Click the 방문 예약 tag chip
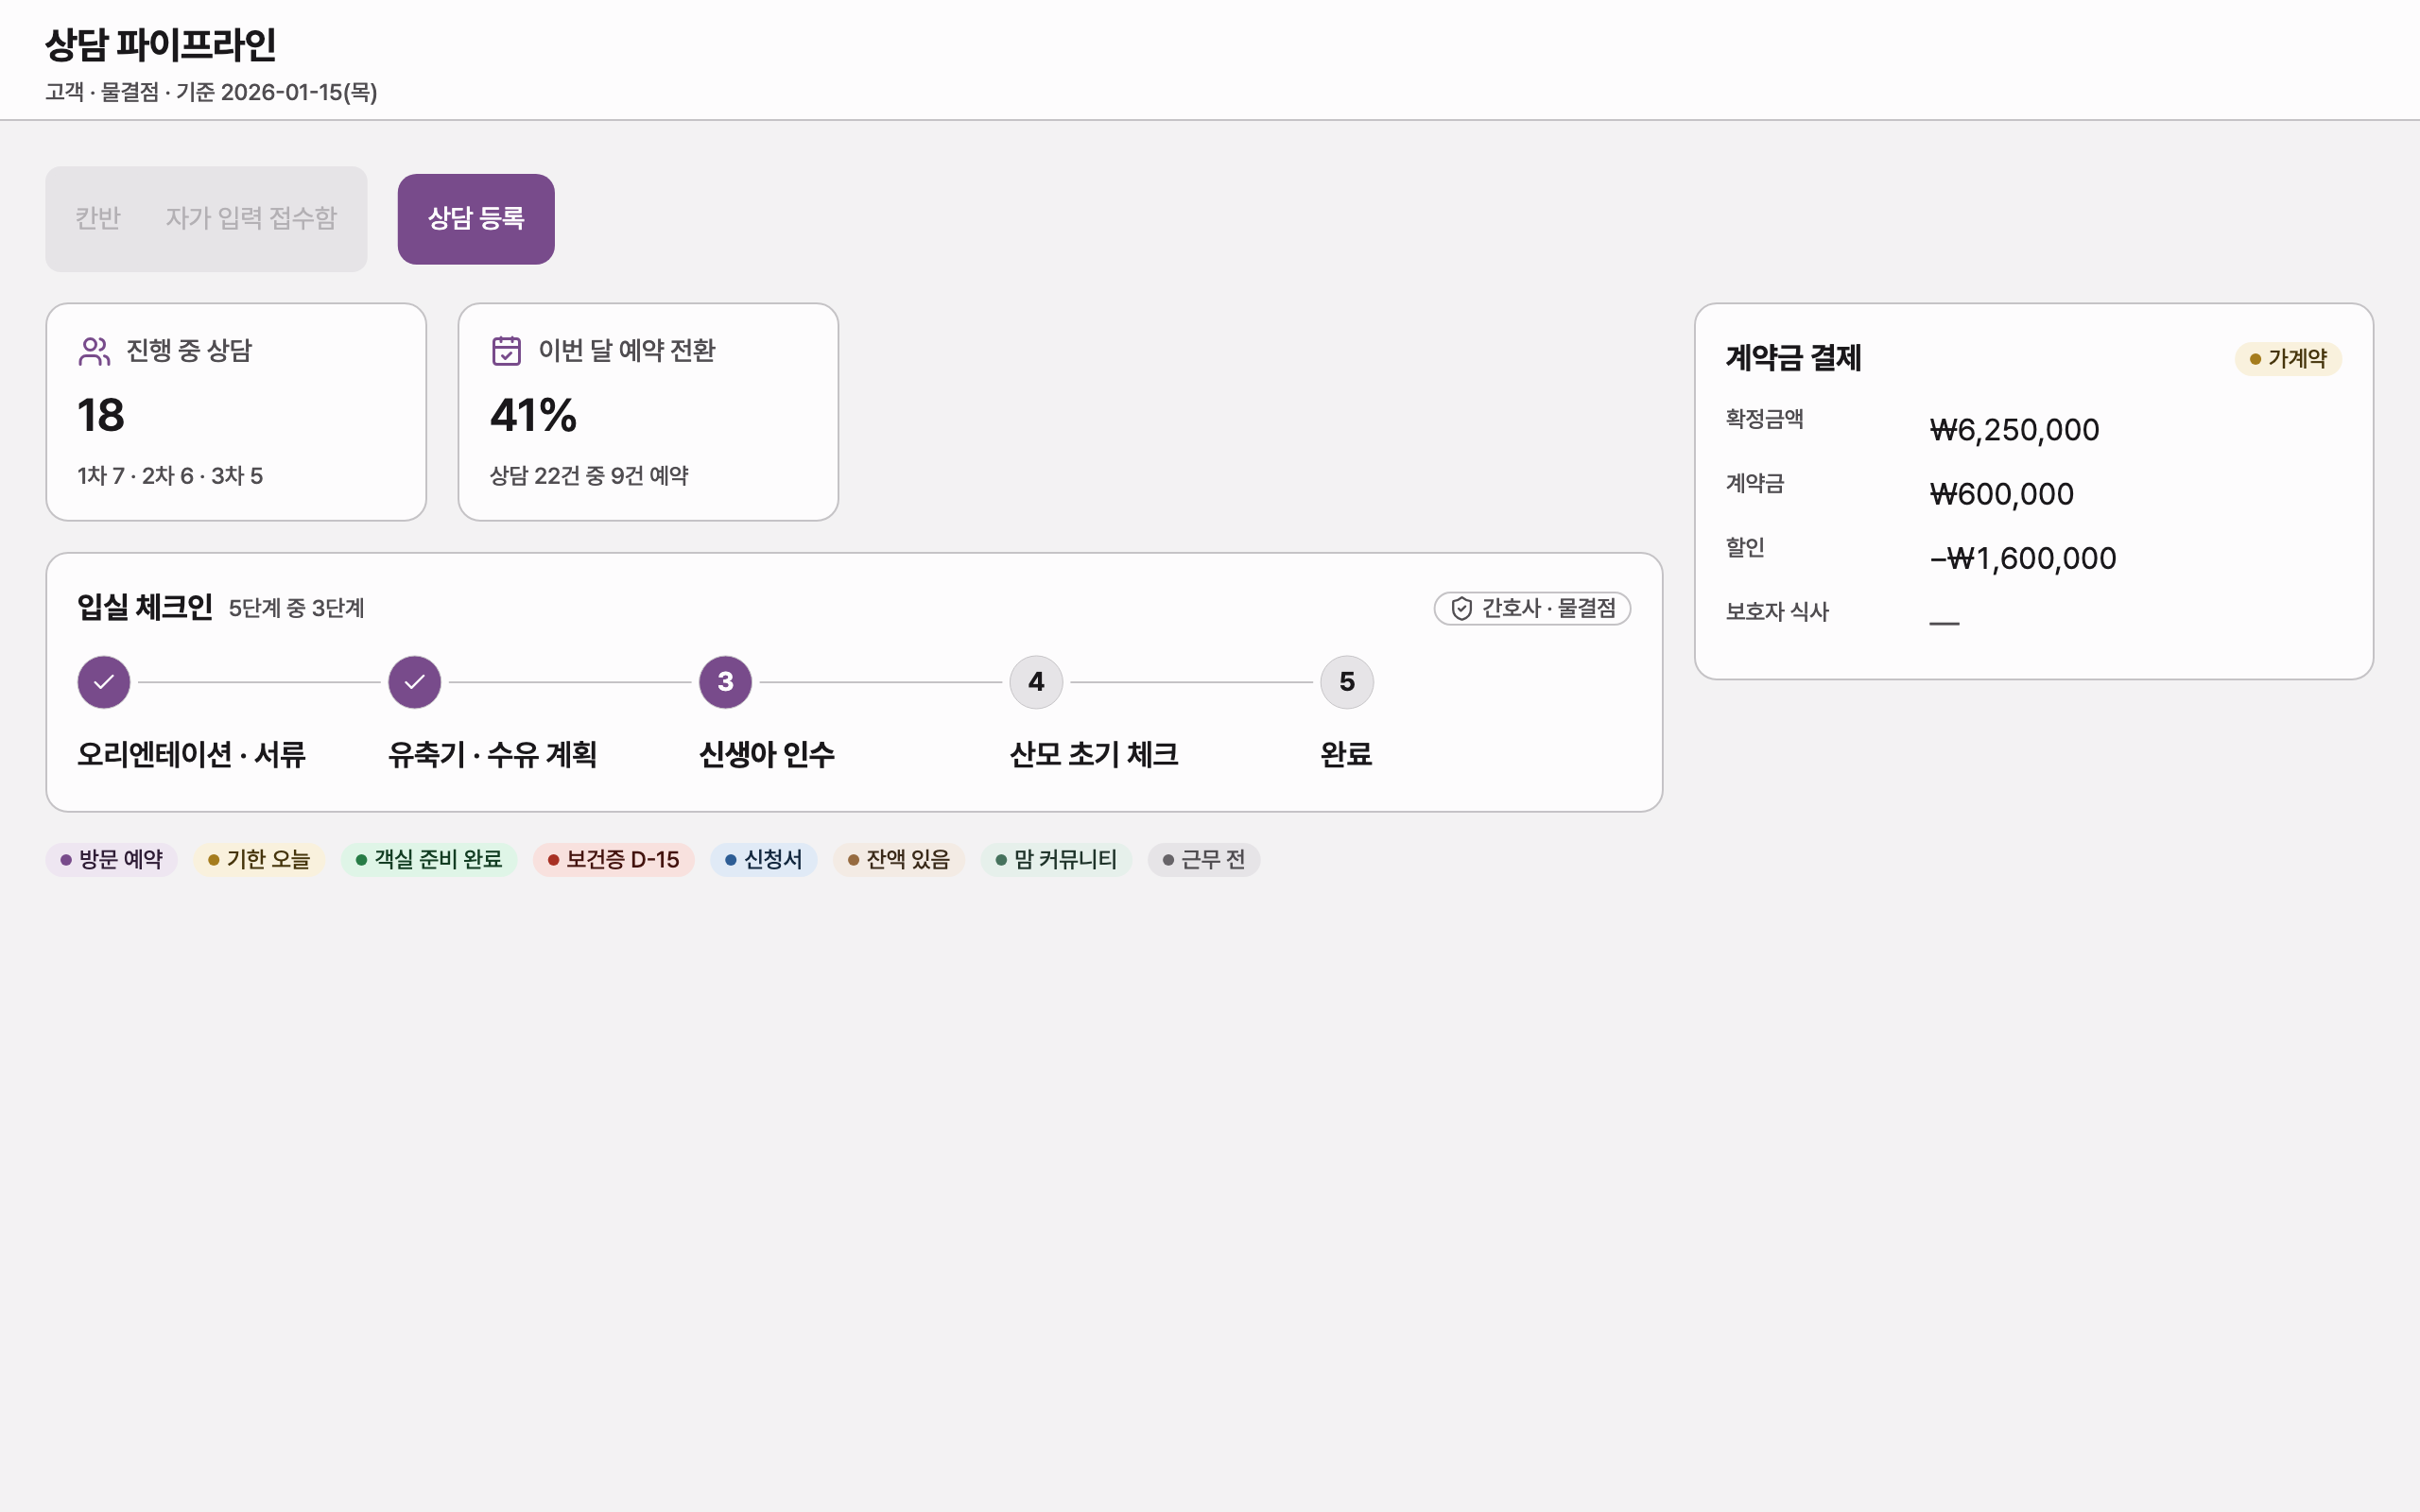 (x=112, y=860)
